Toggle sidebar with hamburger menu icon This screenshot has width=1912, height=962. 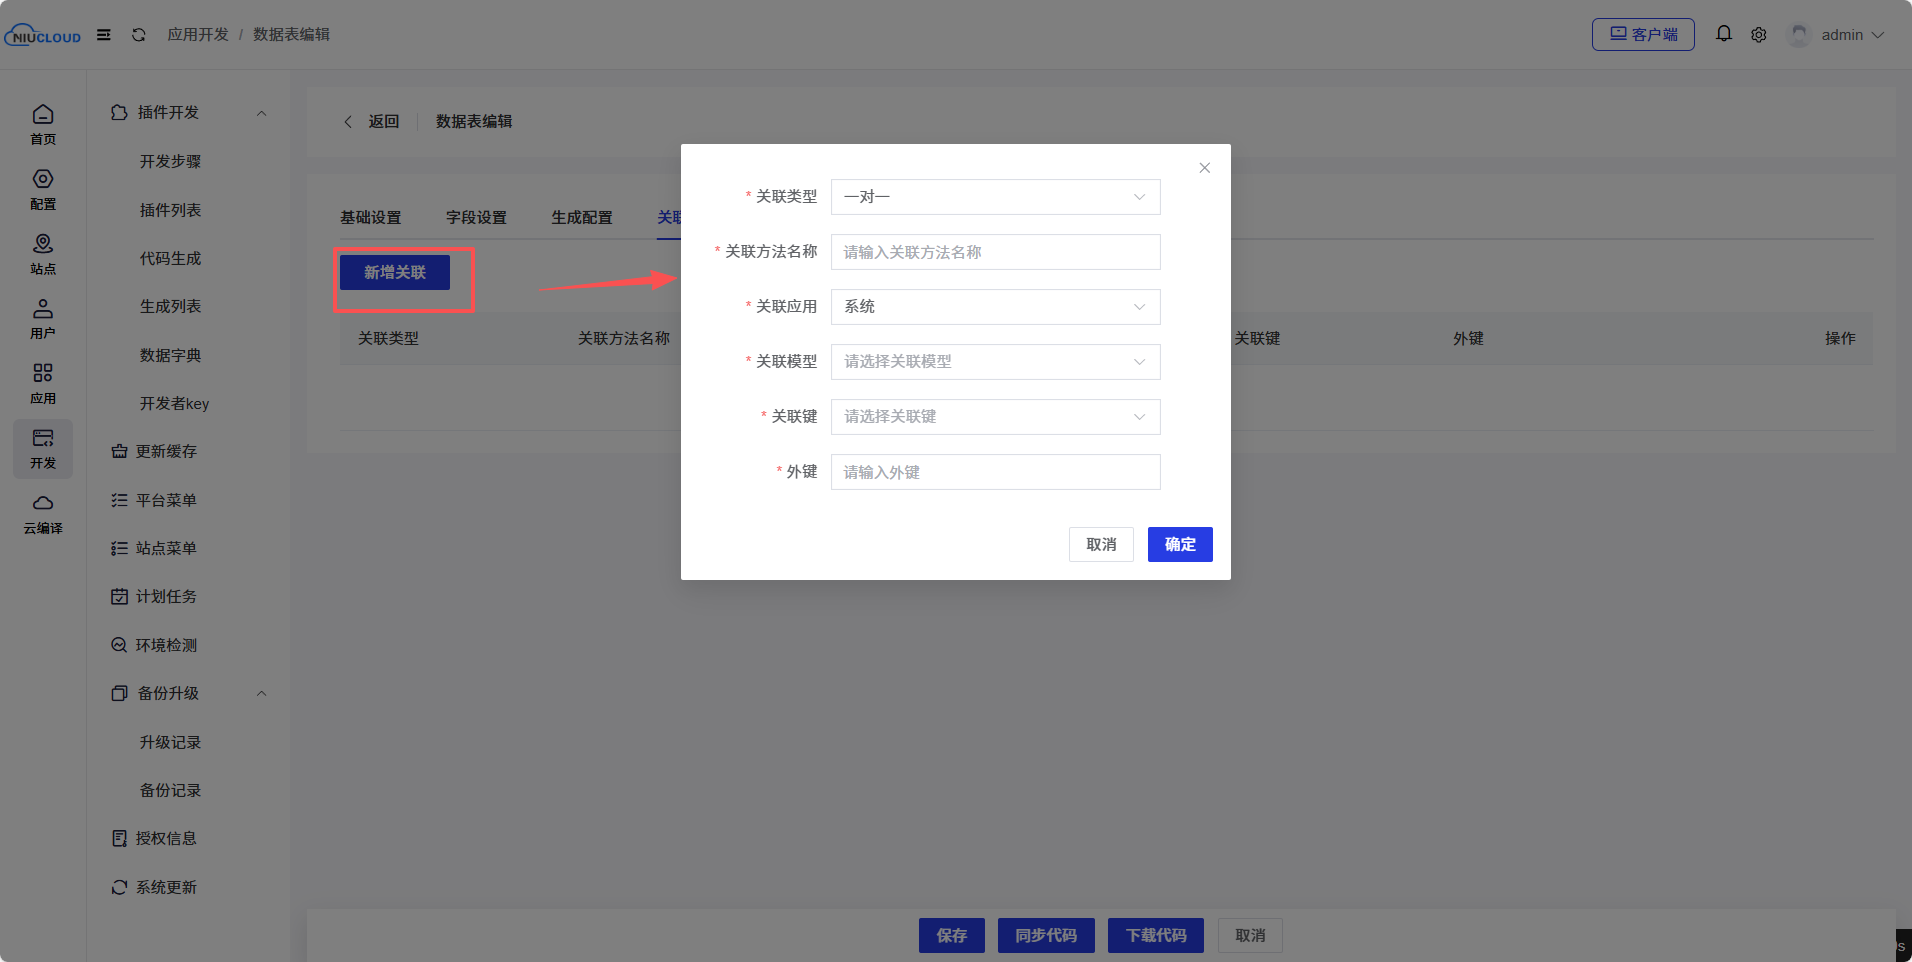click(x=104, y=35)
